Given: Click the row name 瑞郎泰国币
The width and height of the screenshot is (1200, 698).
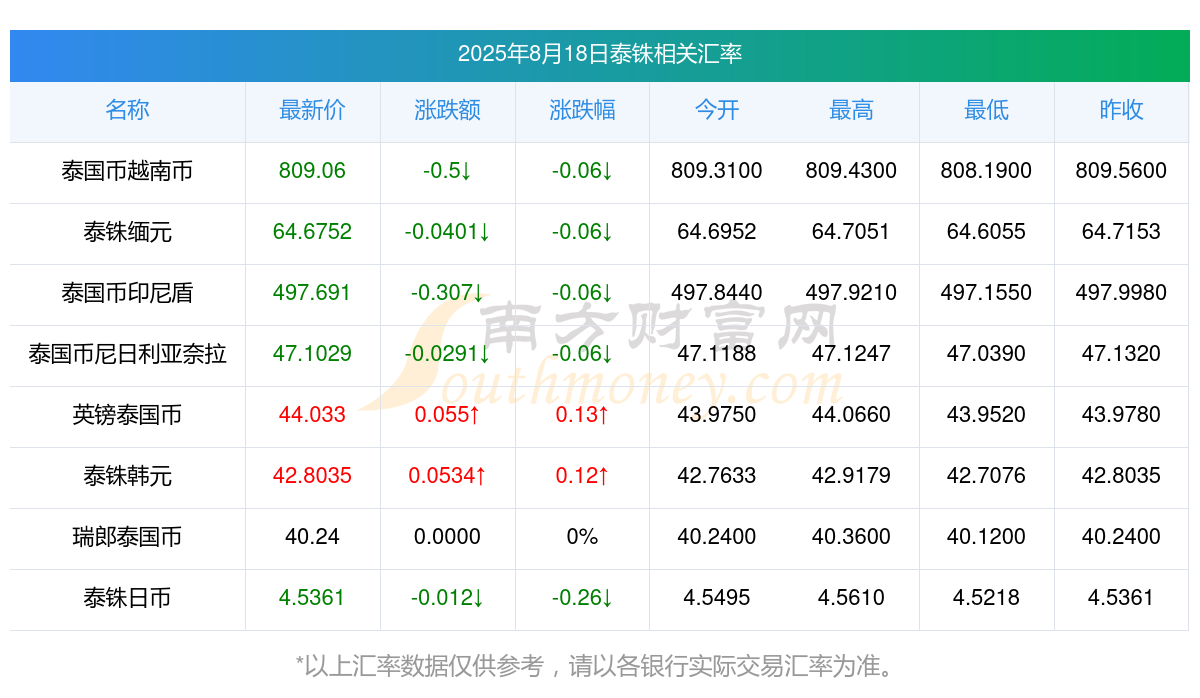Looking at the screenshot, I should coord(127,538).
